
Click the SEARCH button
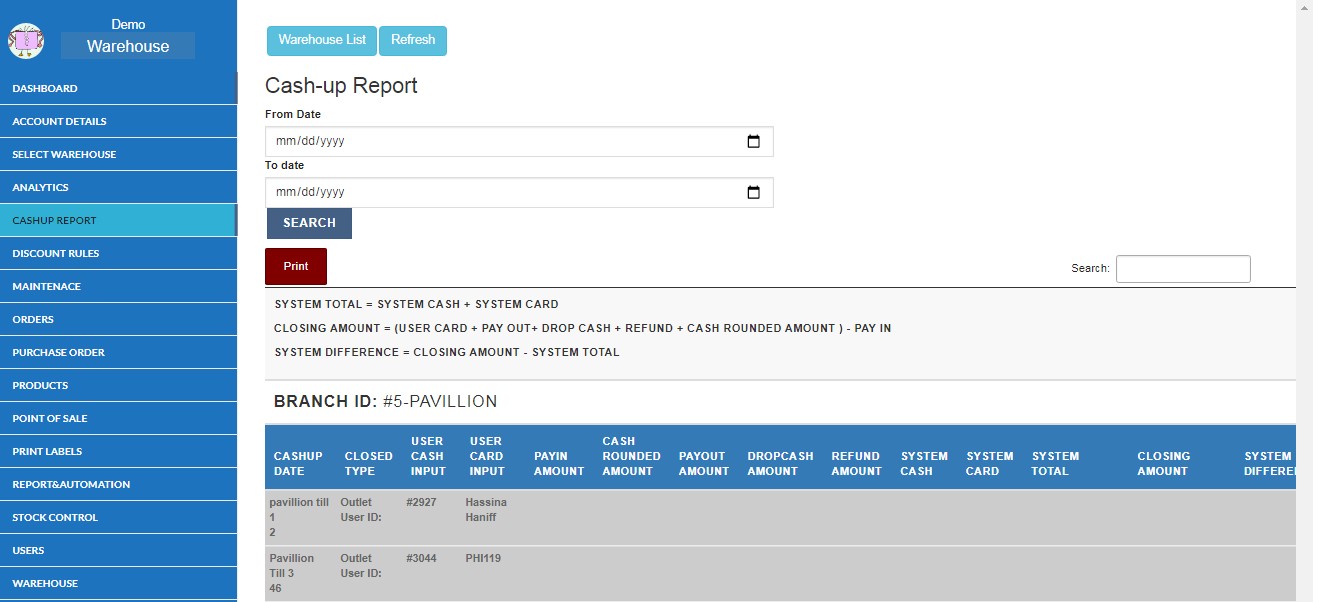[x=309, y=223]
